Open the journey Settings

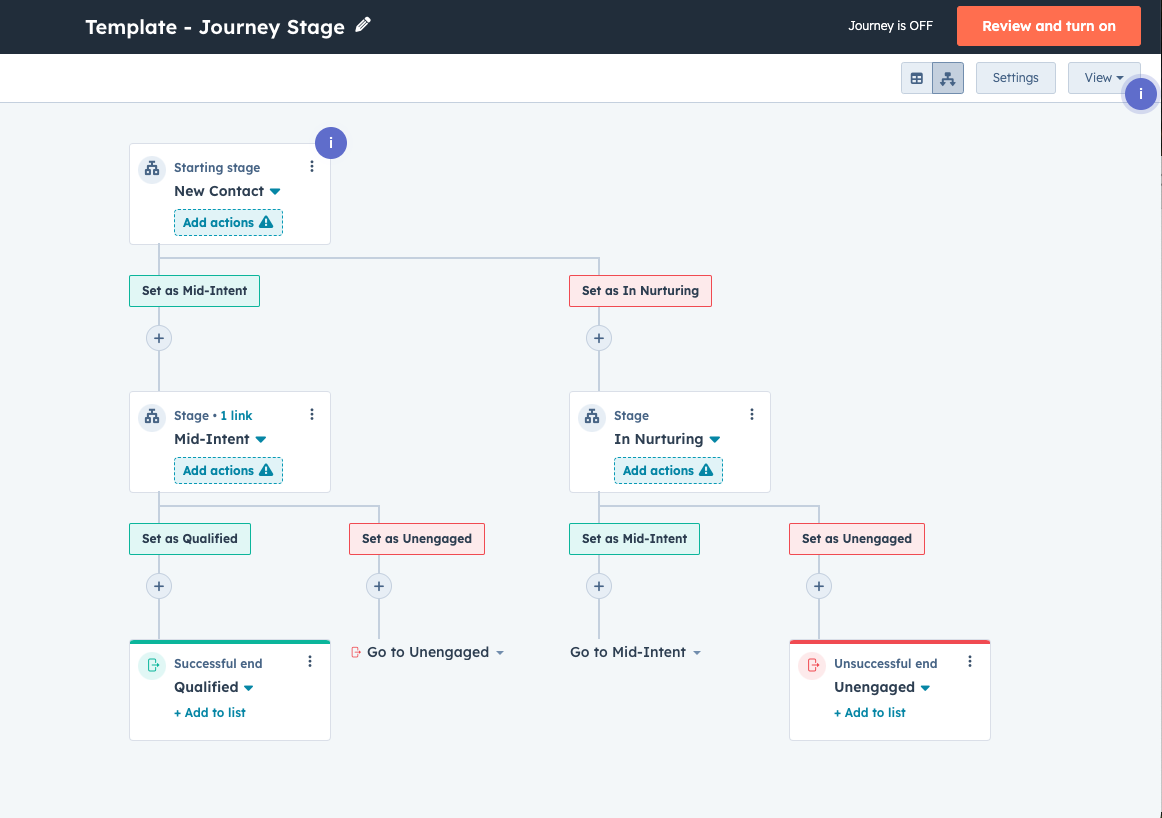coord(1015,77)
